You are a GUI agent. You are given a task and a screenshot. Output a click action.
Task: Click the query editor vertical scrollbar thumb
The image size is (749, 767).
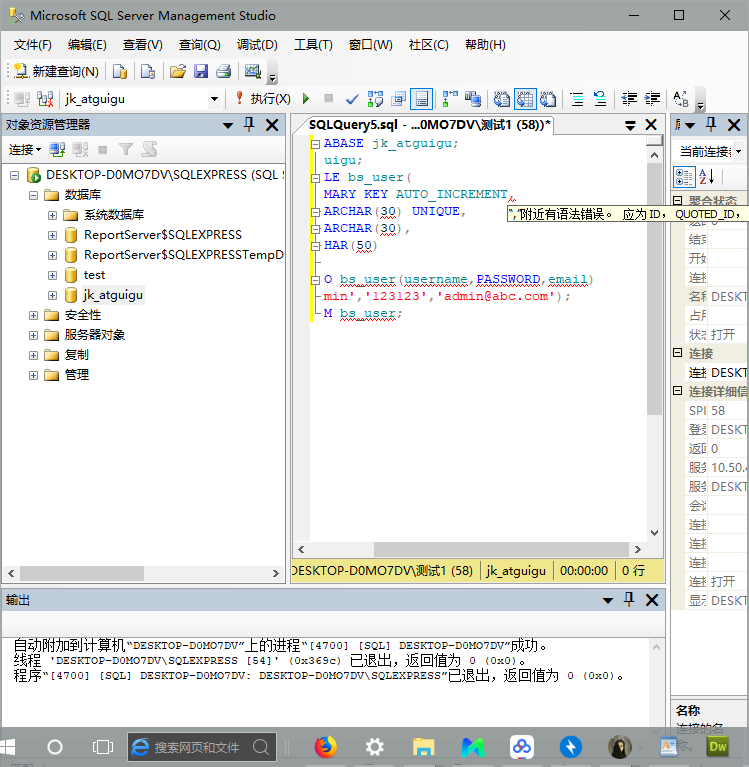(x=654, y=289)
